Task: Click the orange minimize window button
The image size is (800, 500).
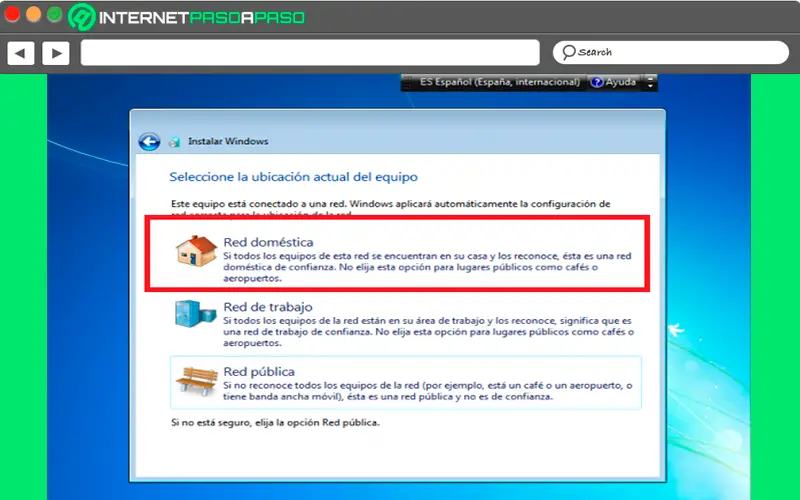Action: [x=34, y=14]
